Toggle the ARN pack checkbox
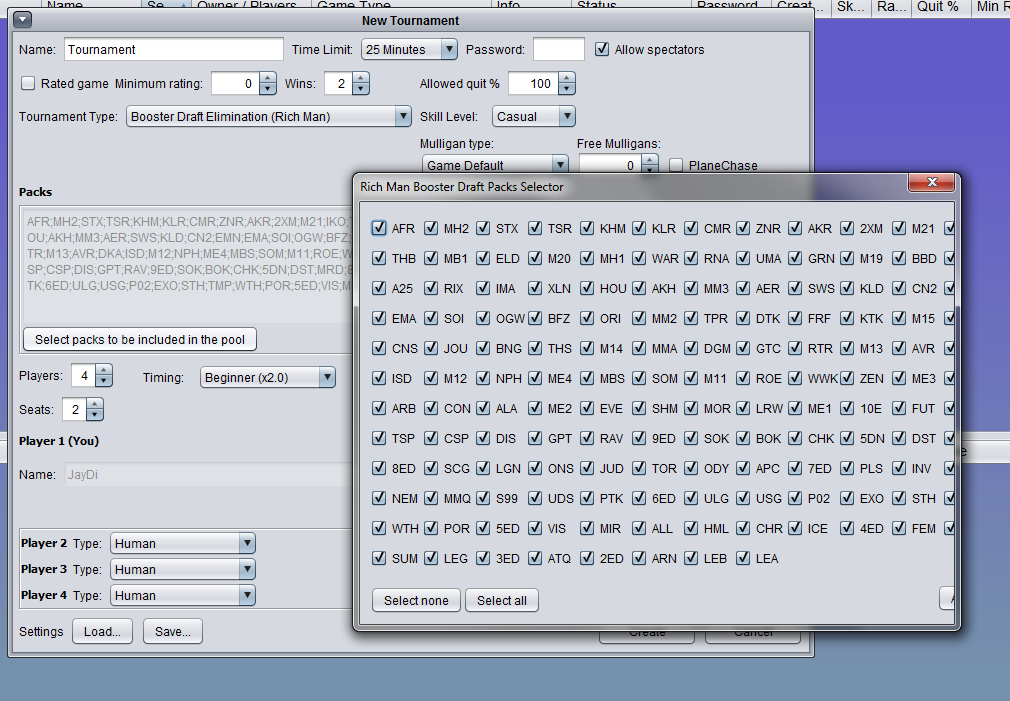This screenshot has height=701, width=1010. click(639, 558)
